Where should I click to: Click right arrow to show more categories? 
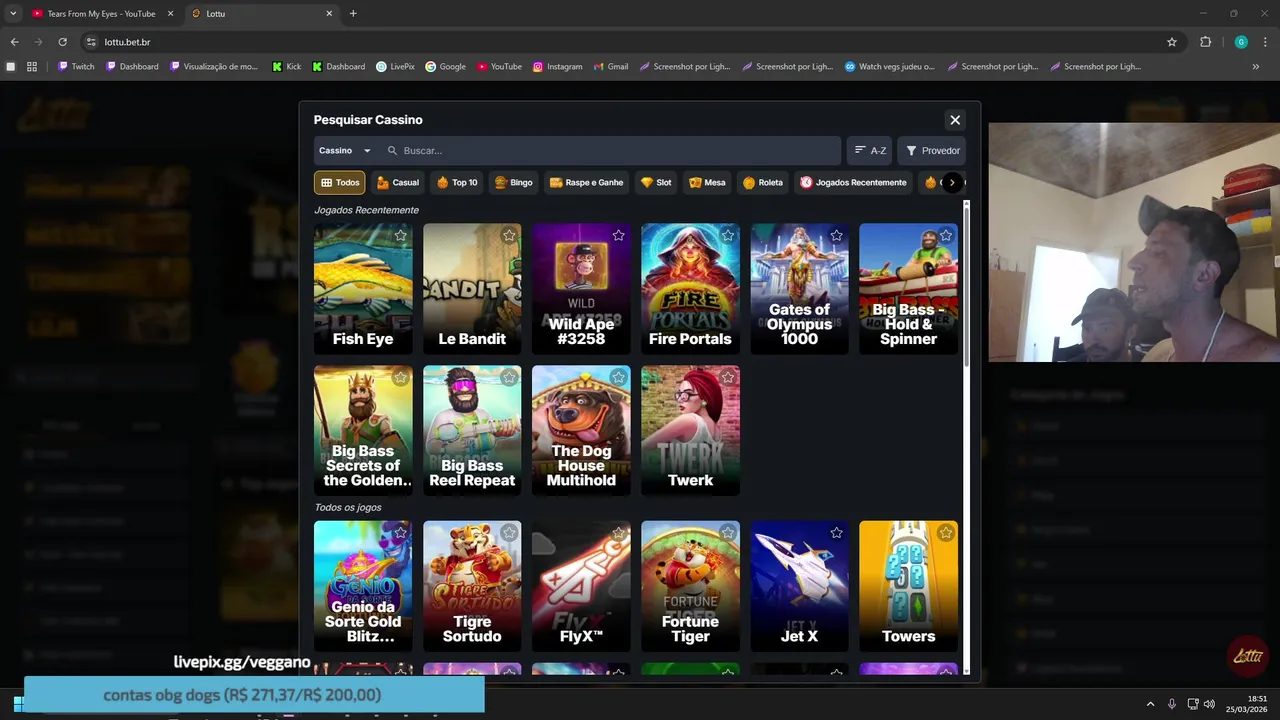tap(953, 183)
